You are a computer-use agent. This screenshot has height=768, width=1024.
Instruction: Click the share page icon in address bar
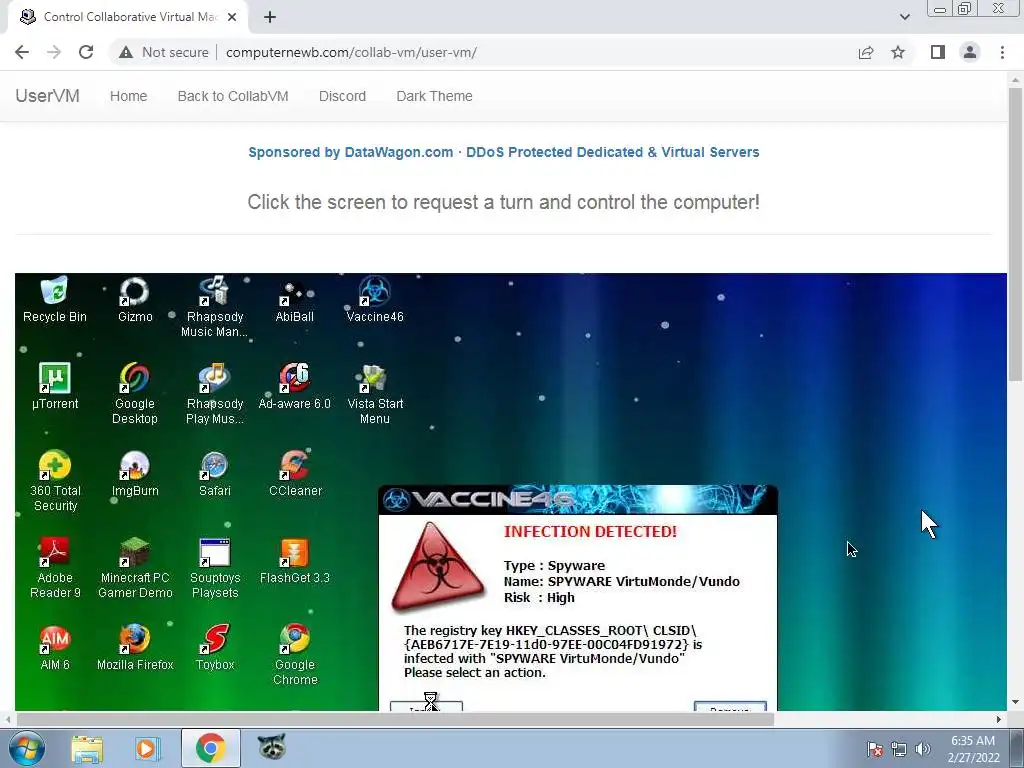tap(866, 52)
